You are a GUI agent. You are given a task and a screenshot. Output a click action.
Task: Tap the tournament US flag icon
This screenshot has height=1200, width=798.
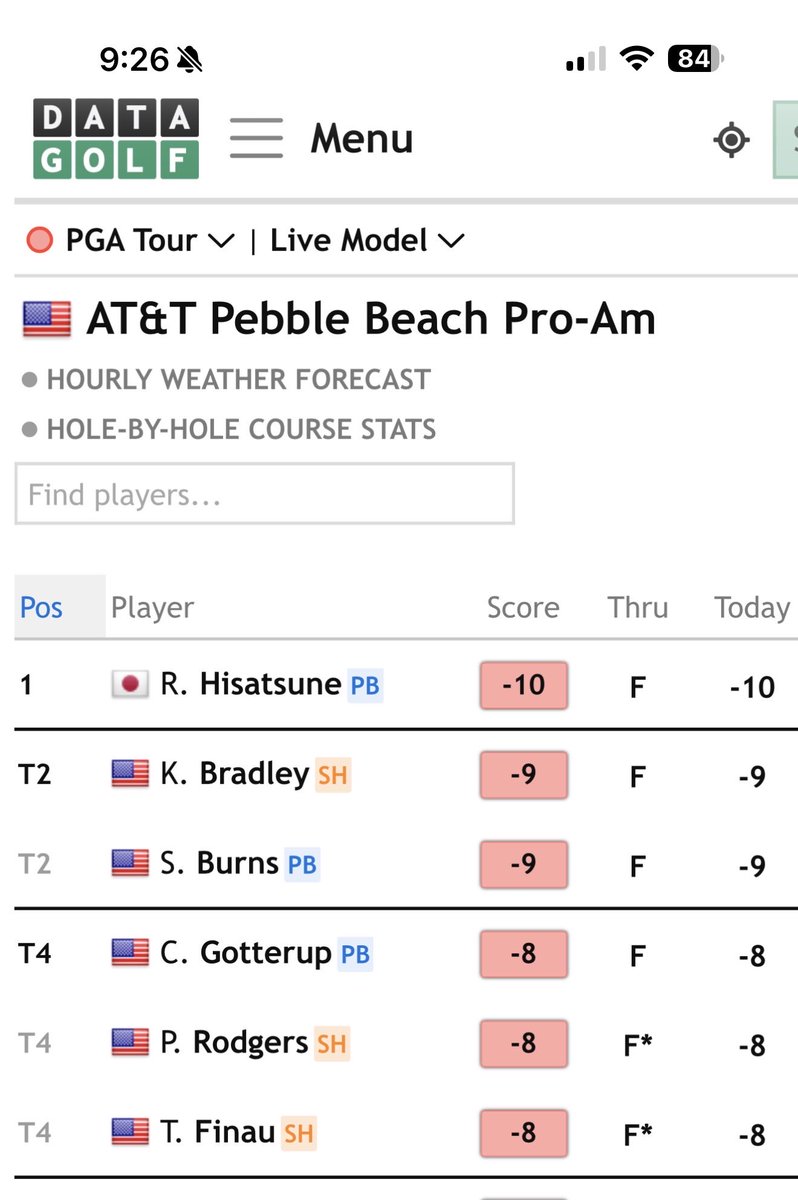[x=47, y=320]
